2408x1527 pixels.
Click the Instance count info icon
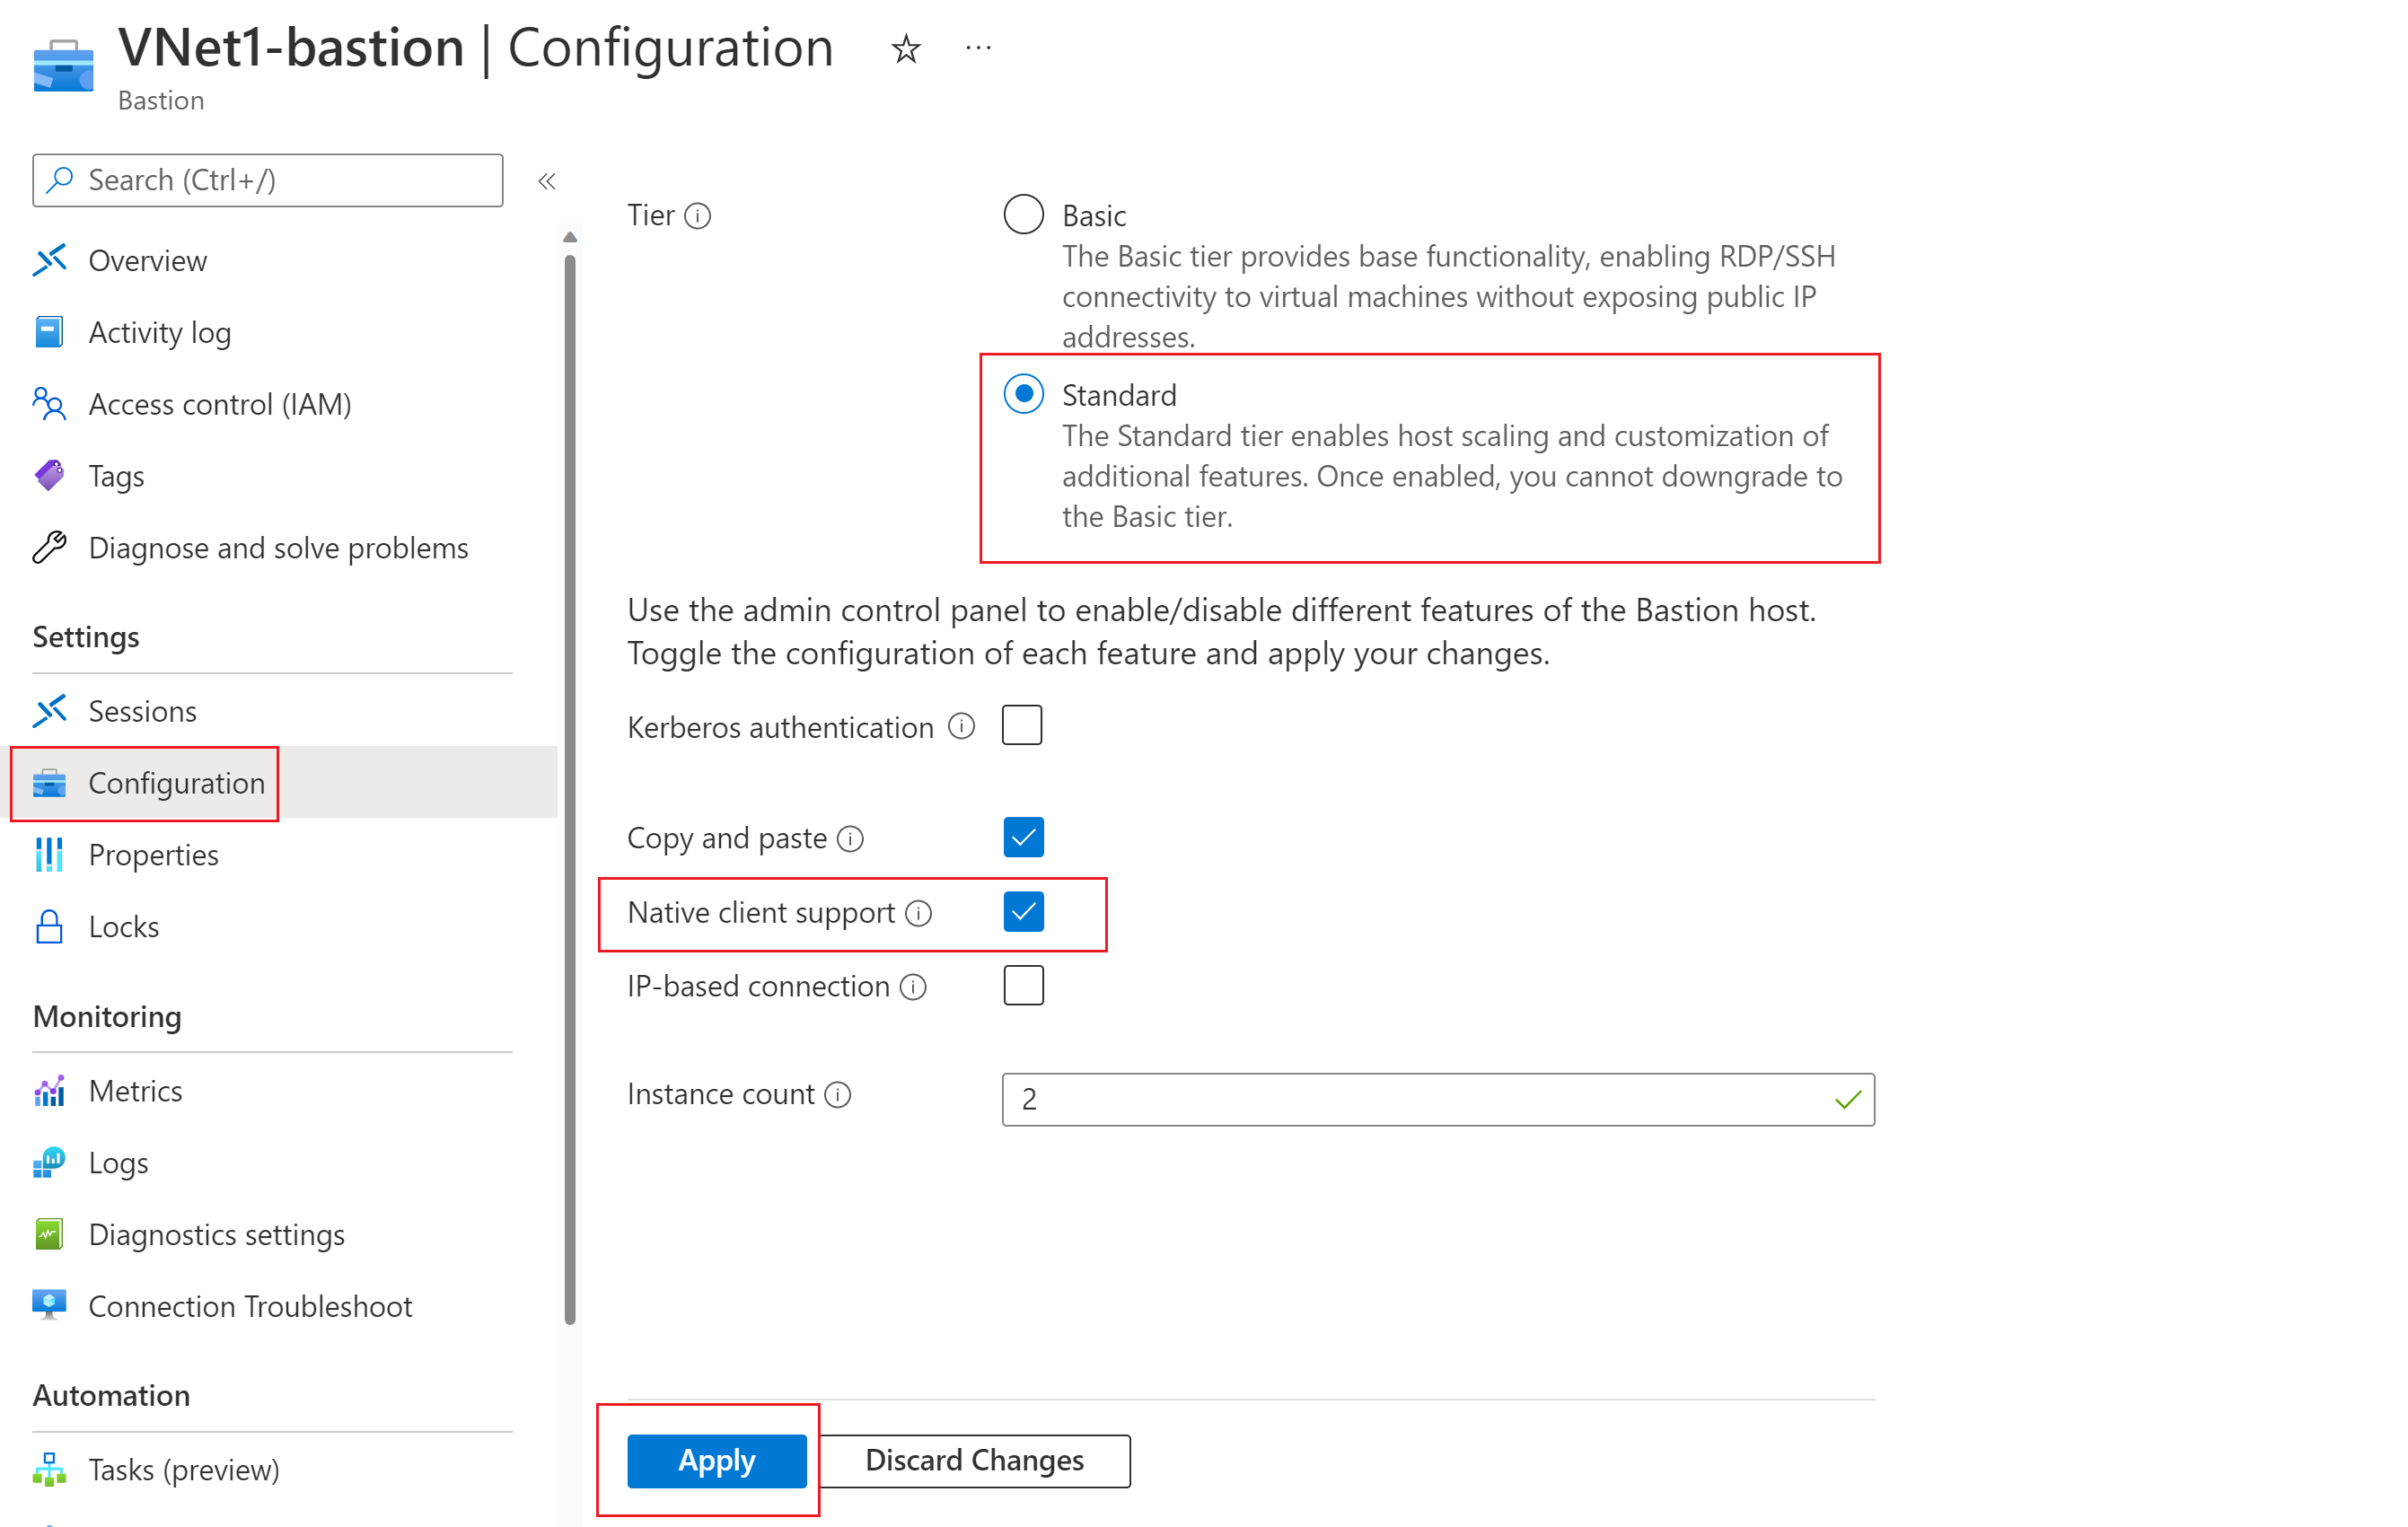pyautogui.click(x=838, y=1095)
